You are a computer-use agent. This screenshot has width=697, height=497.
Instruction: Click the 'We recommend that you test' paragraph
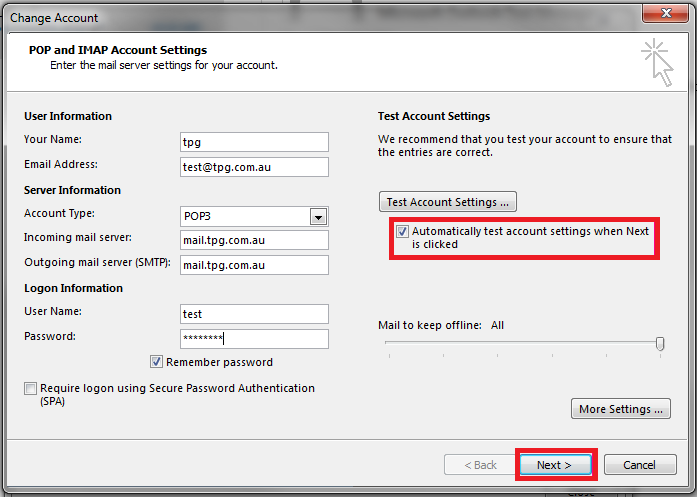coord(525,146)
